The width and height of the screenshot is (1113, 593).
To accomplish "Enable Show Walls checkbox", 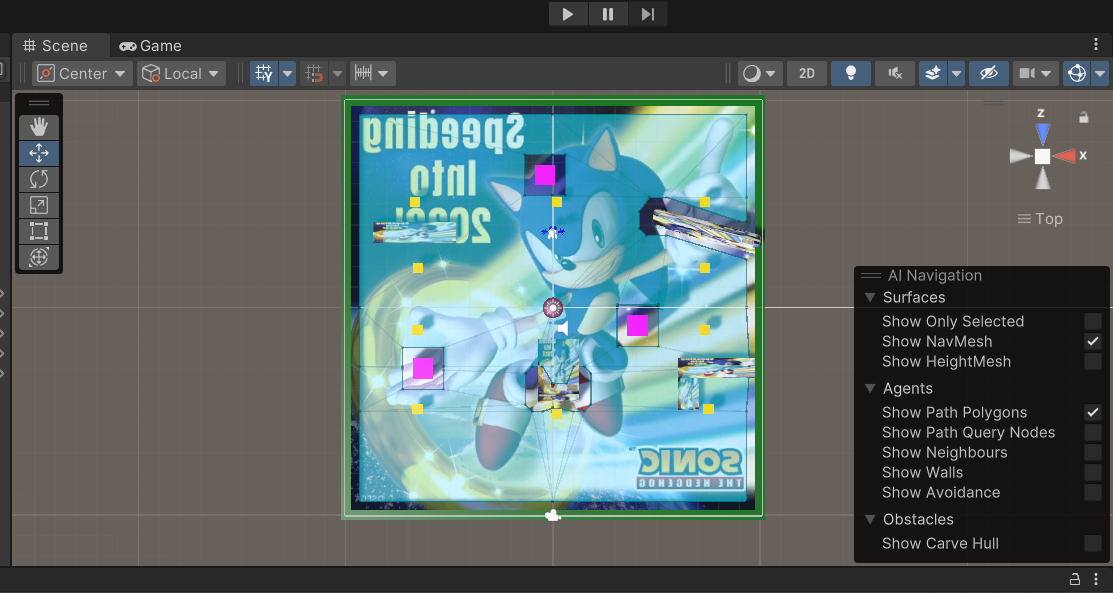I will (1093, 472).
